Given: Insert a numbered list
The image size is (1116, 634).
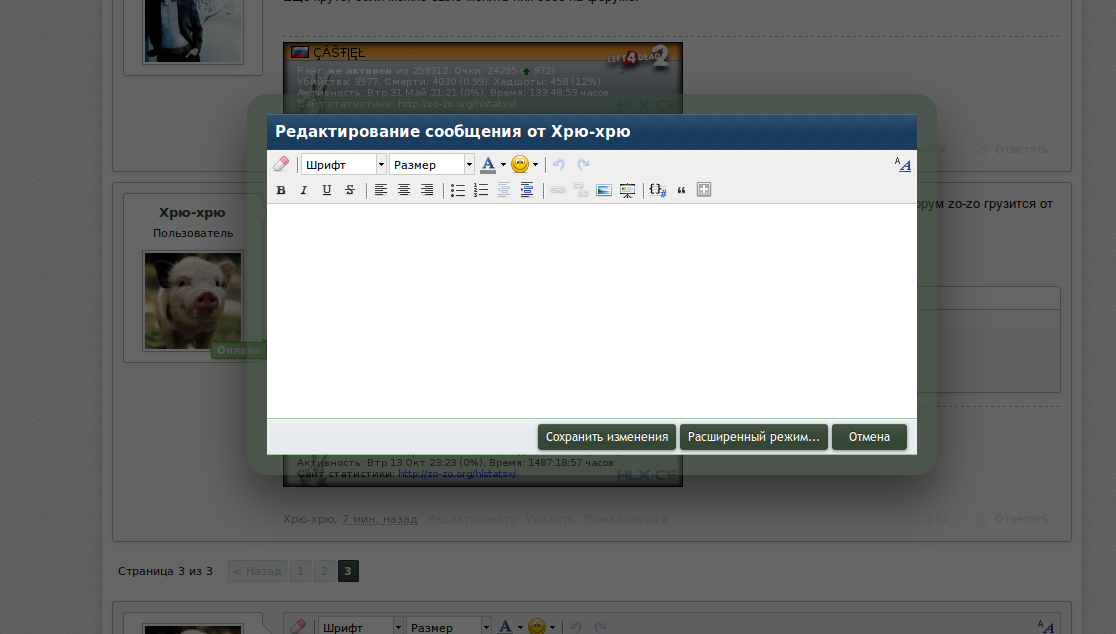Looking at the screenshot, I should (x=481, y=190).
